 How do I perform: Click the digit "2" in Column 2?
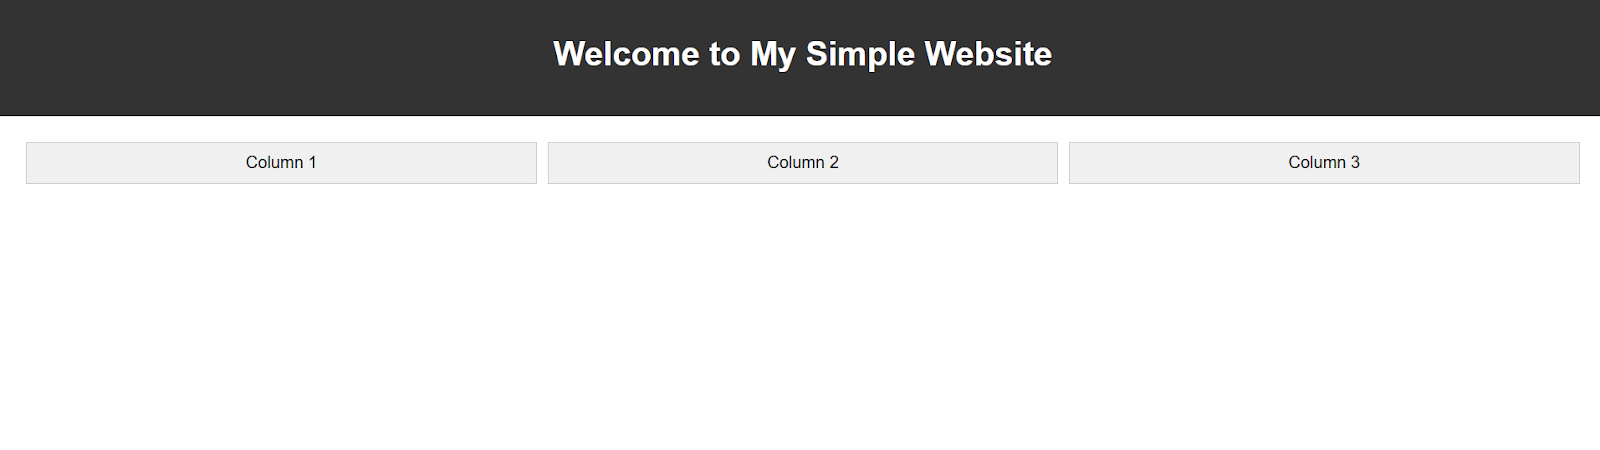click(x=834, y=163)
